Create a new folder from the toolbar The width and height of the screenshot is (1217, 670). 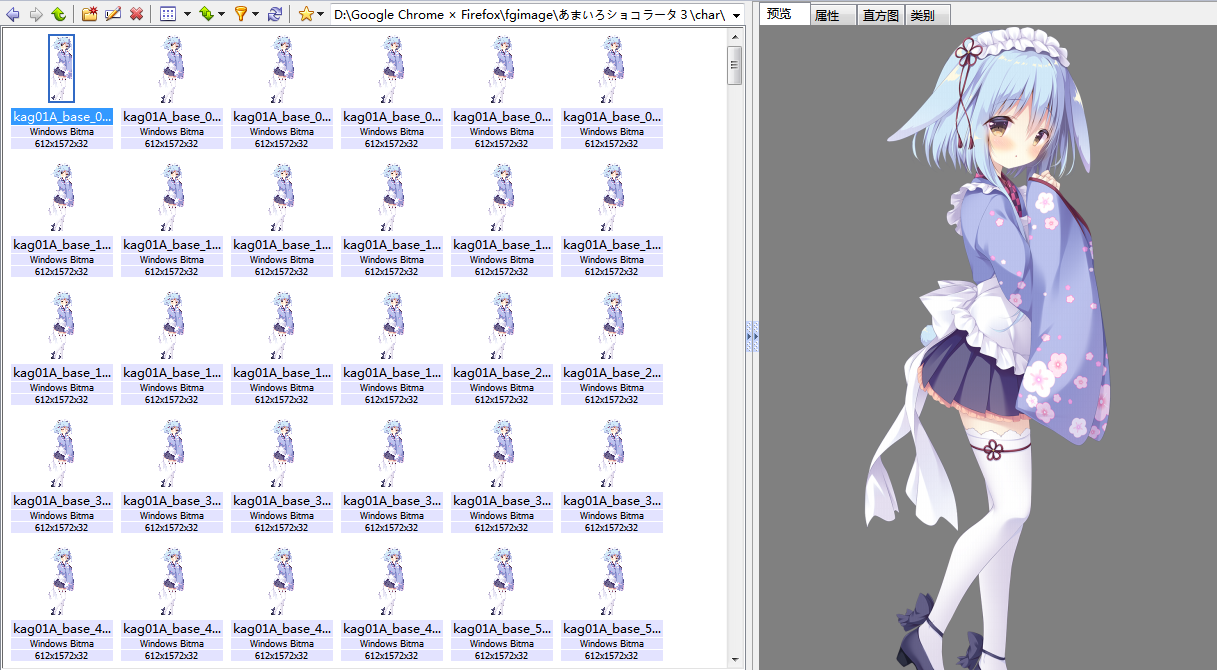[x=90, y=15]
